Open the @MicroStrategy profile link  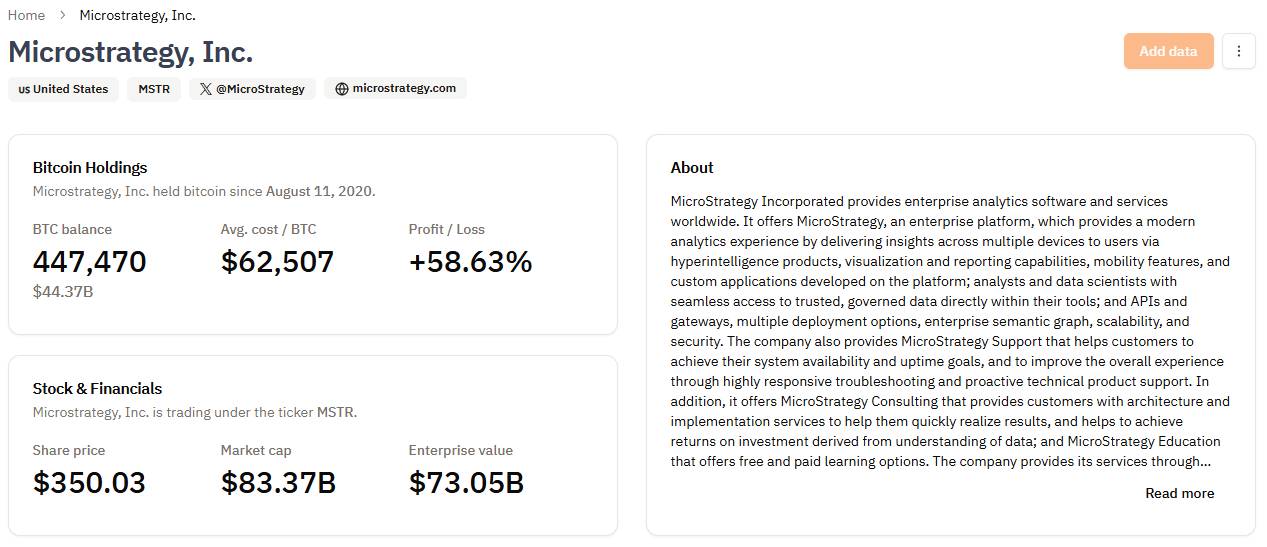(253, 89)
